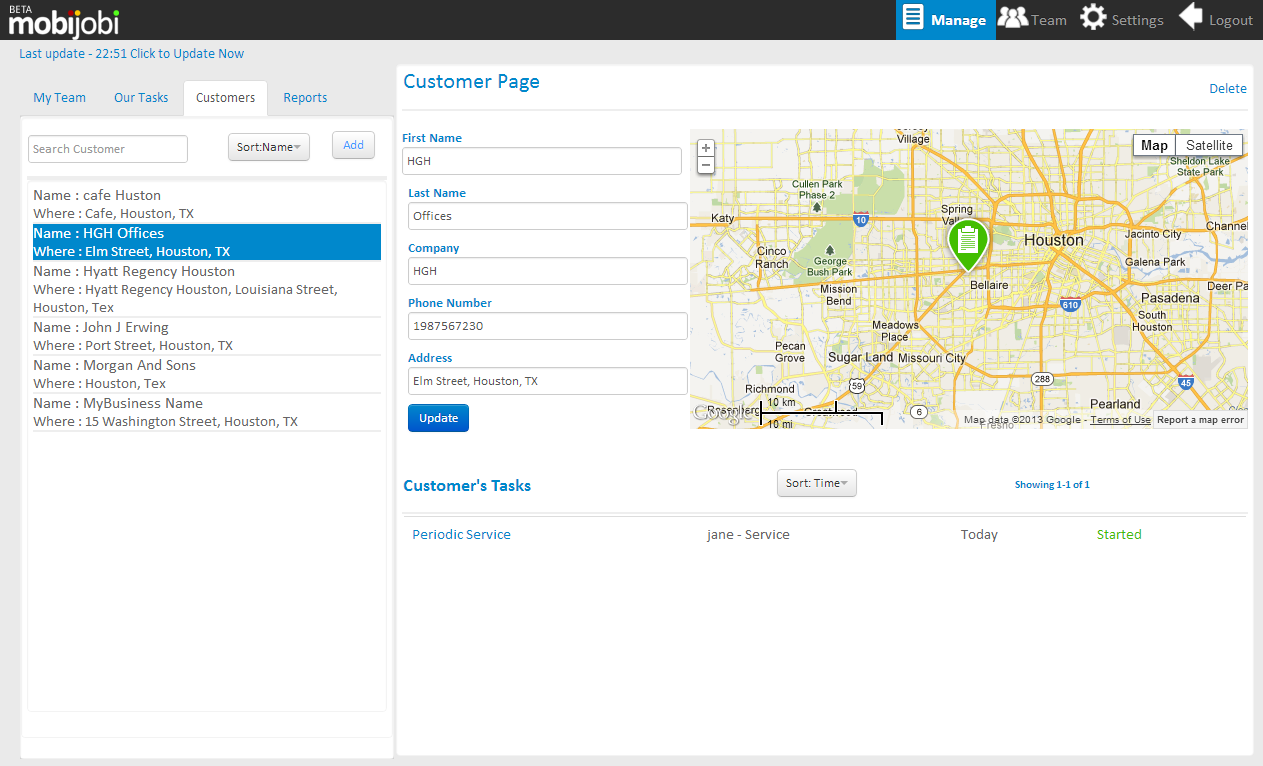Click the Logout arrow icon
The image size is (1263, 766).
tap(1190, 18)
